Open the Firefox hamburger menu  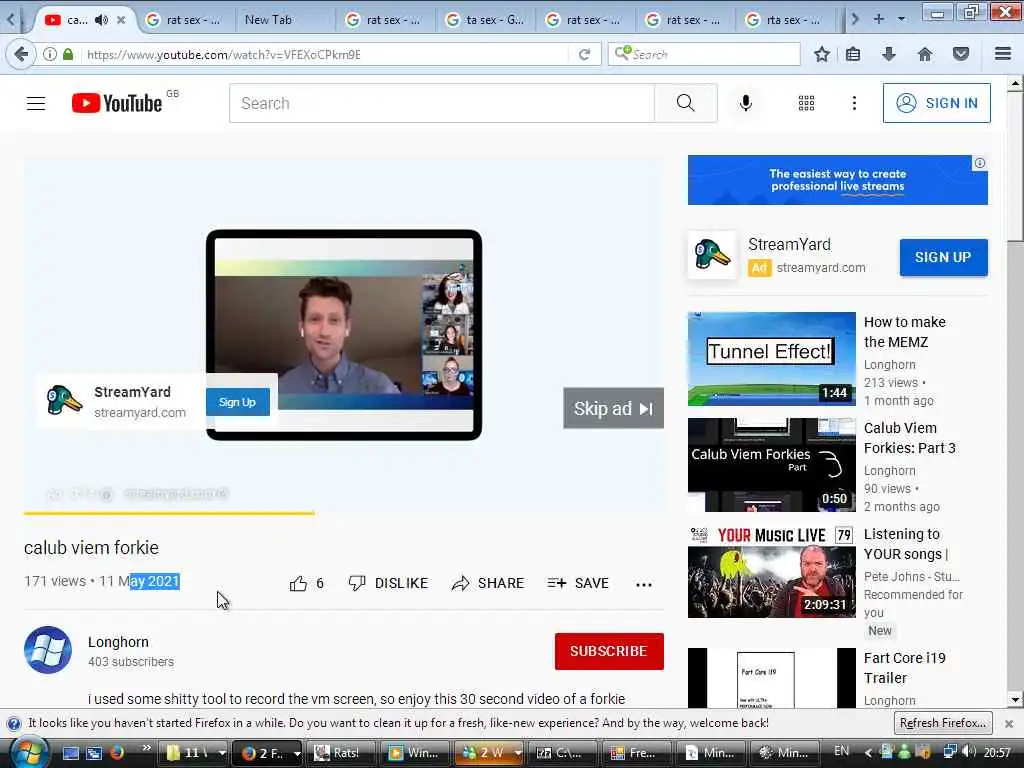[1003, 54]
